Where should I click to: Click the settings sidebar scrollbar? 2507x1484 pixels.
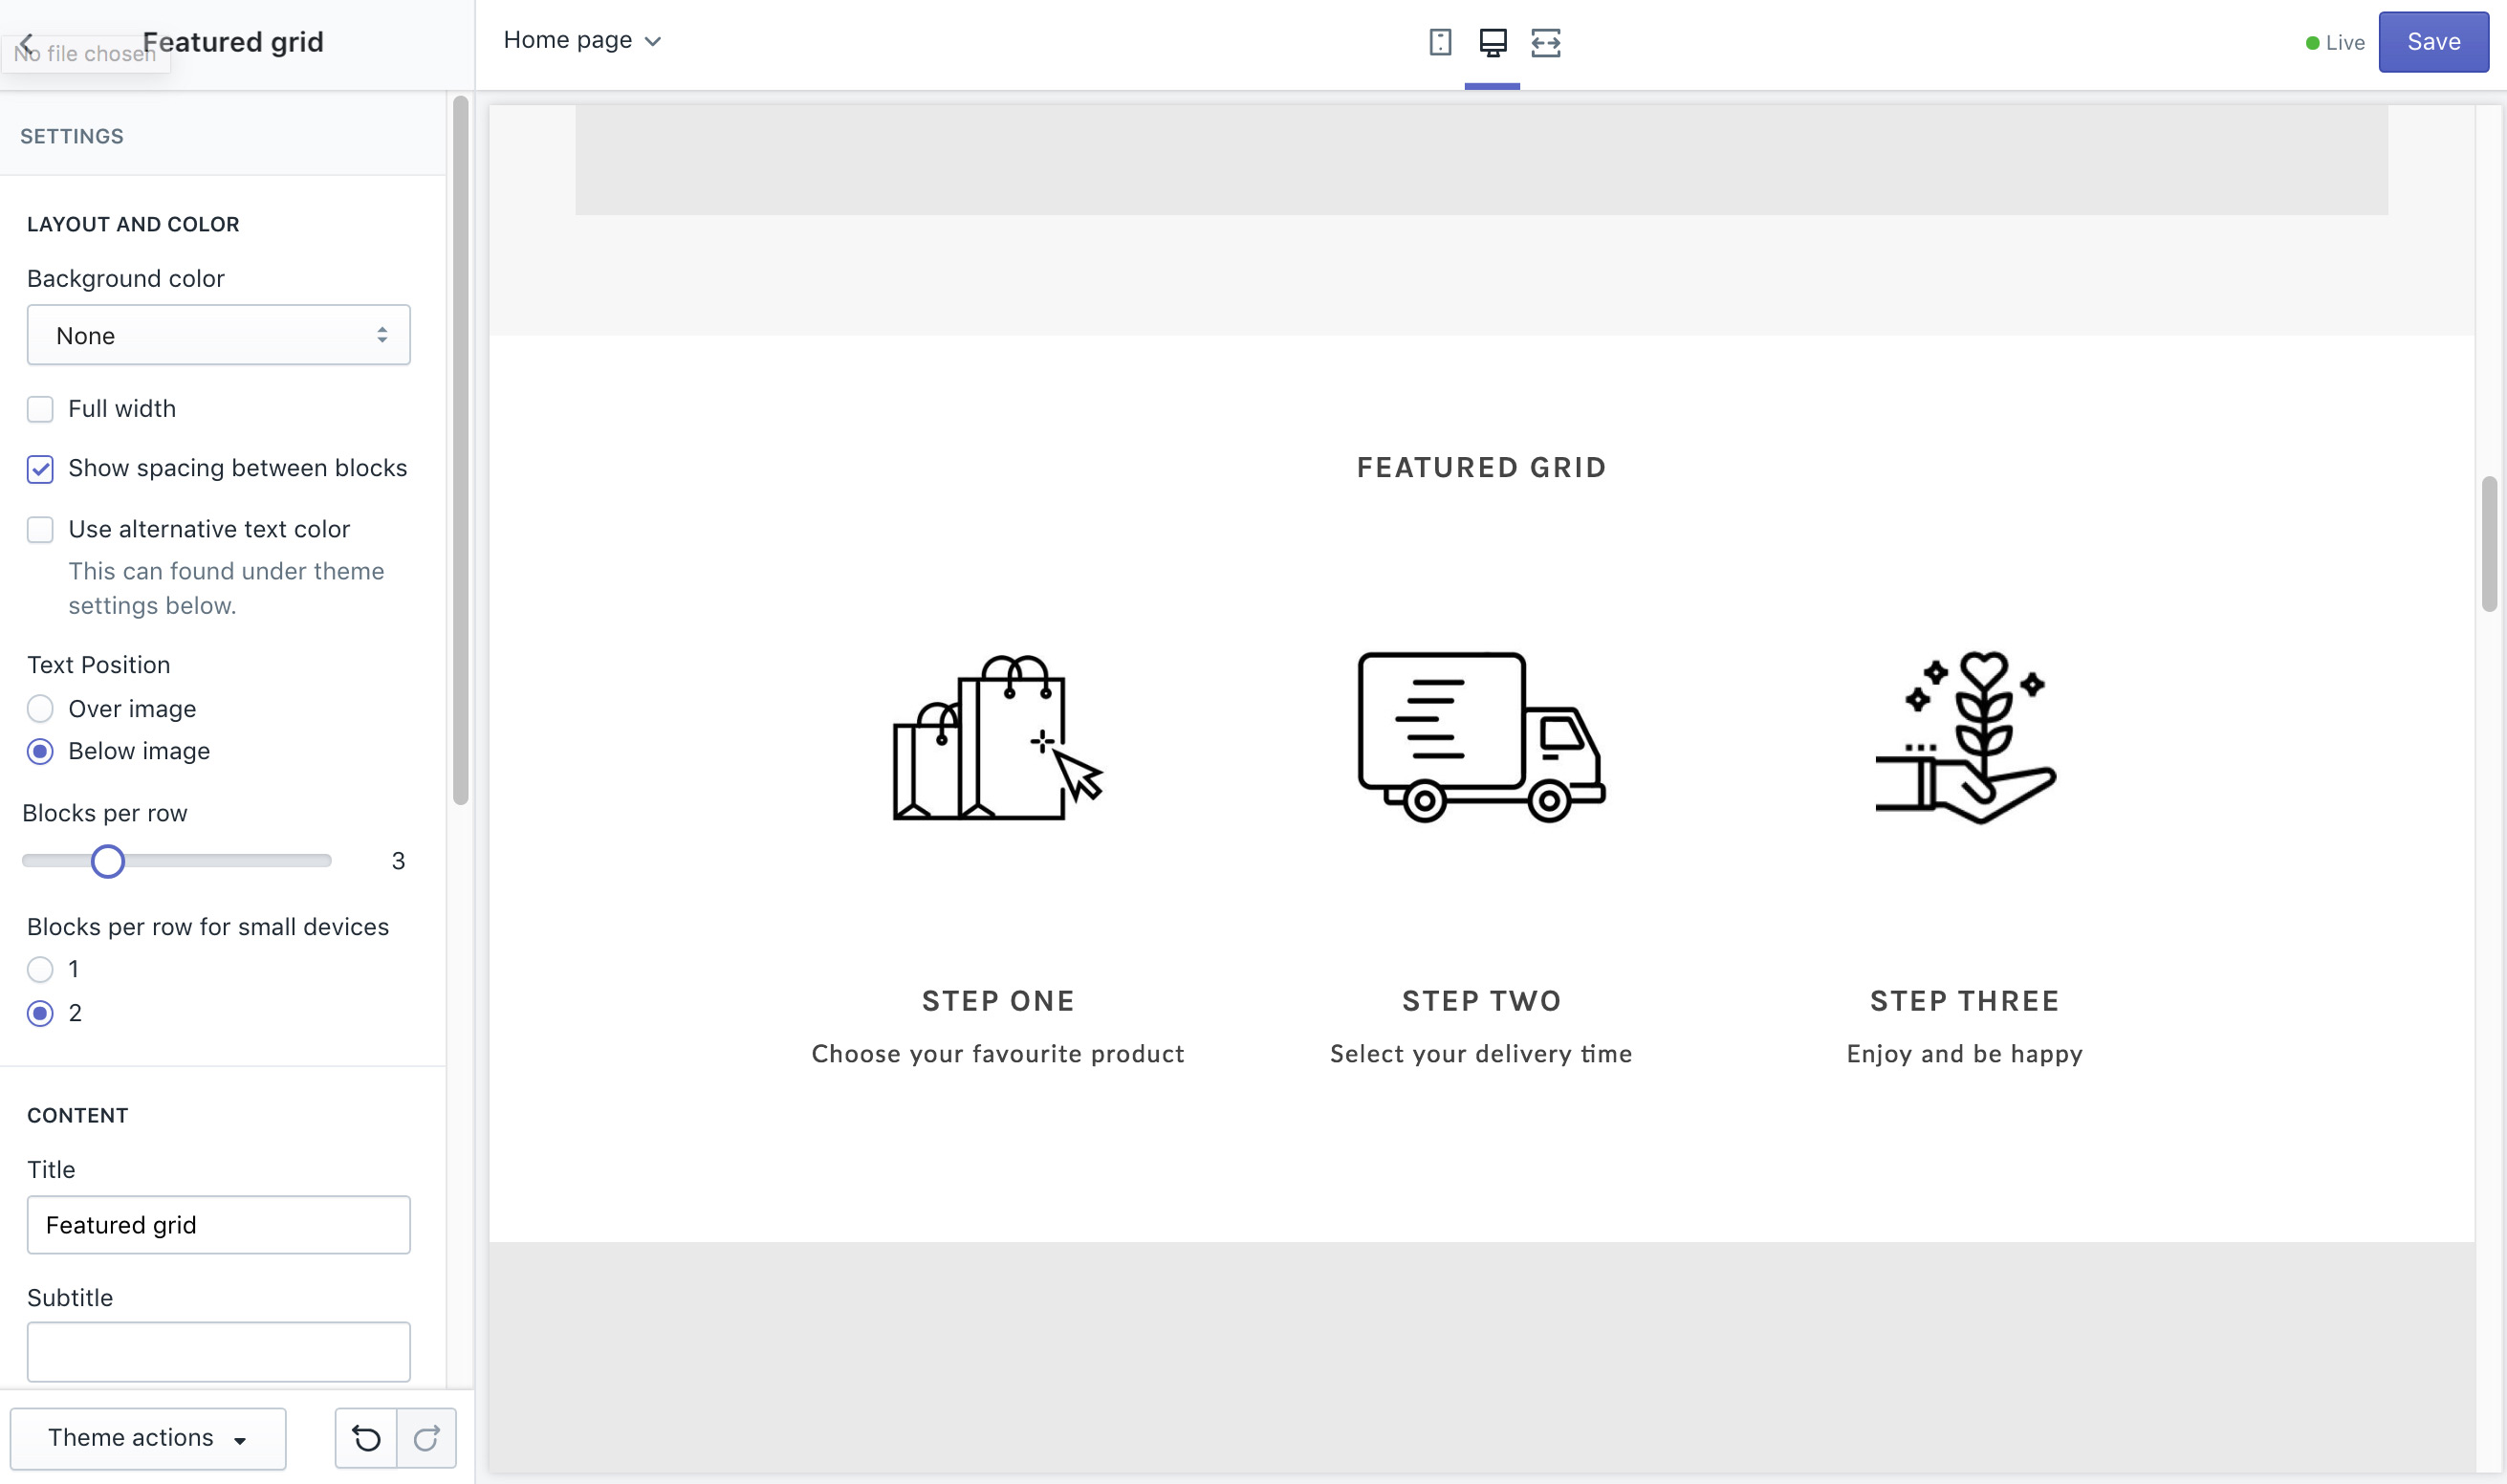pos(460,450)
